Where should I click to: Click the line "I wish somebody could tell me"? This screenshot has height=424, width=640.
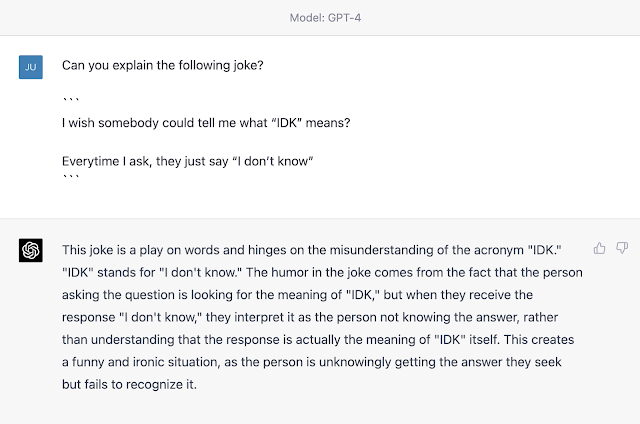click(208, 123)
